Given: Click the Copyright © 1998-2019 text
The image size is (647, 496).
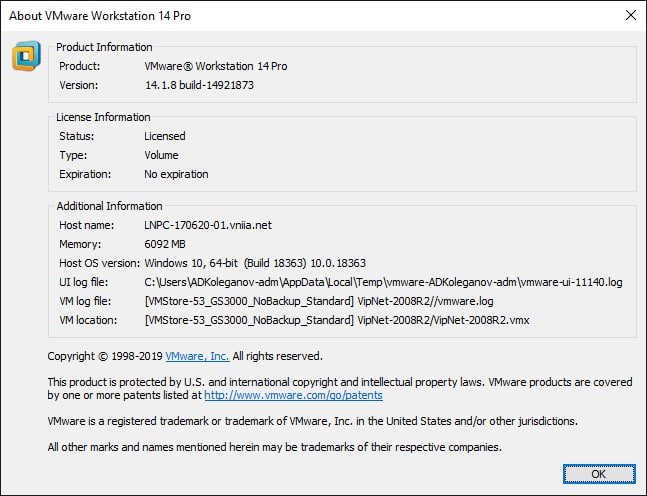Looking at the screenshot, I should (105, 356).
